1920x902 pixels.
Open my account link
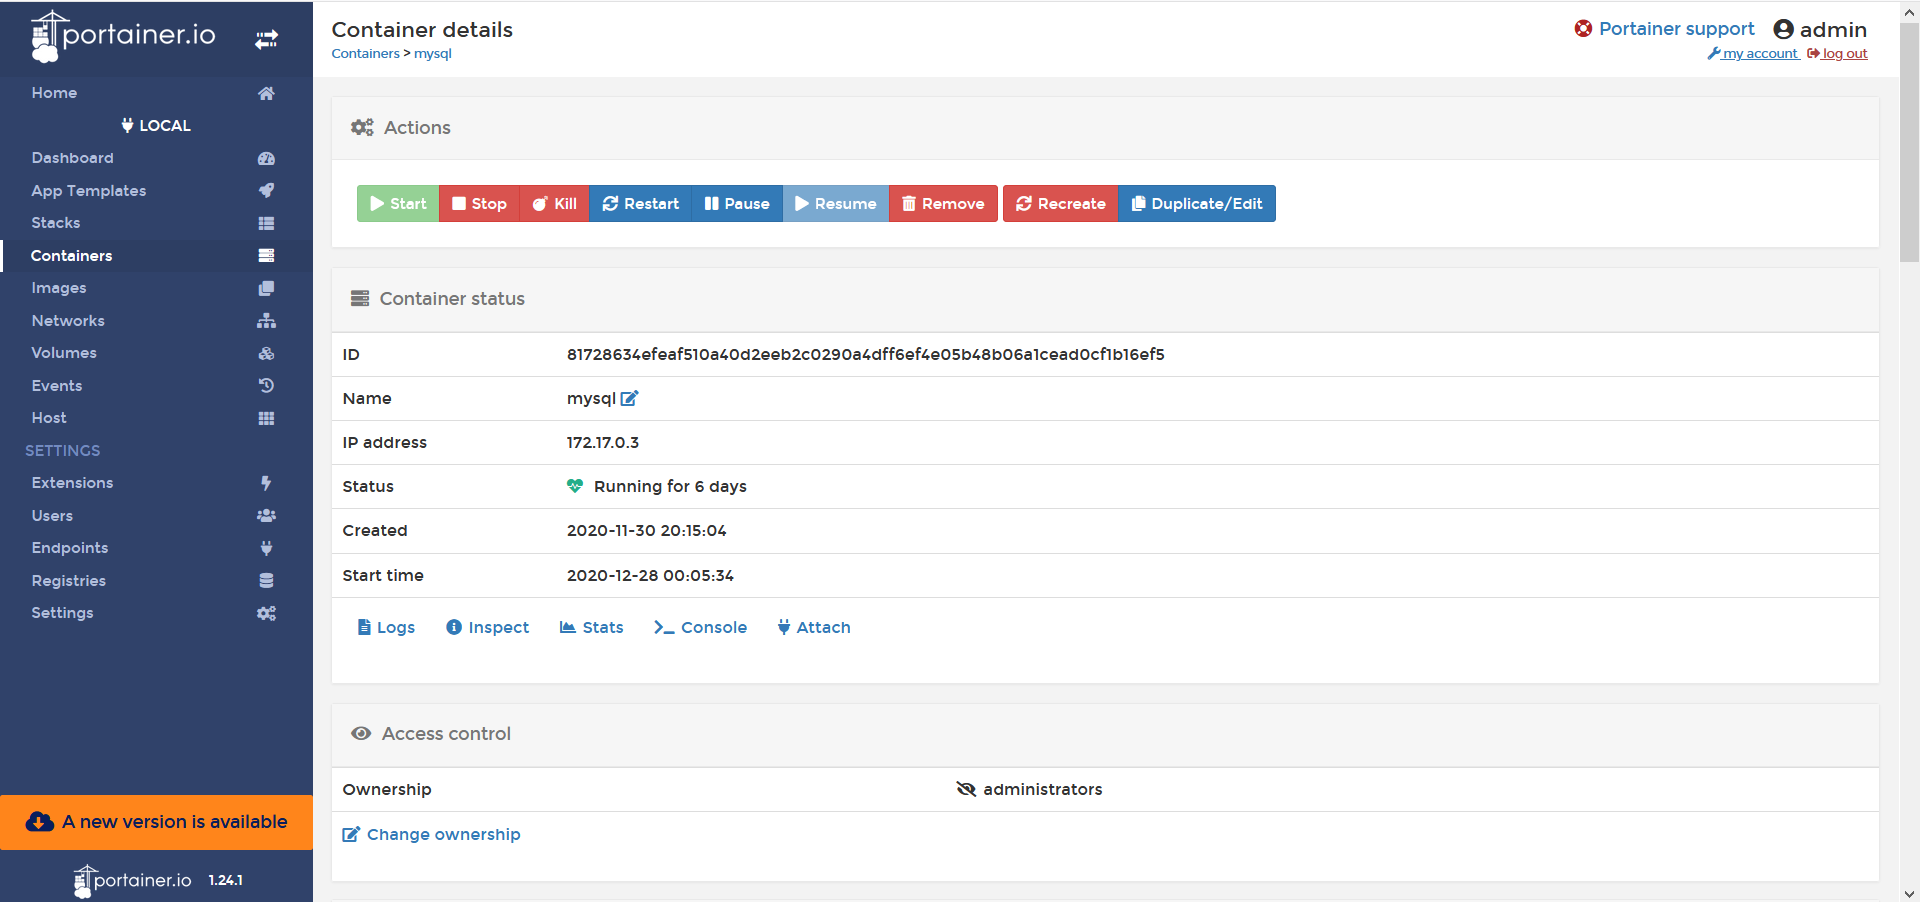[x=1753, y=54]
